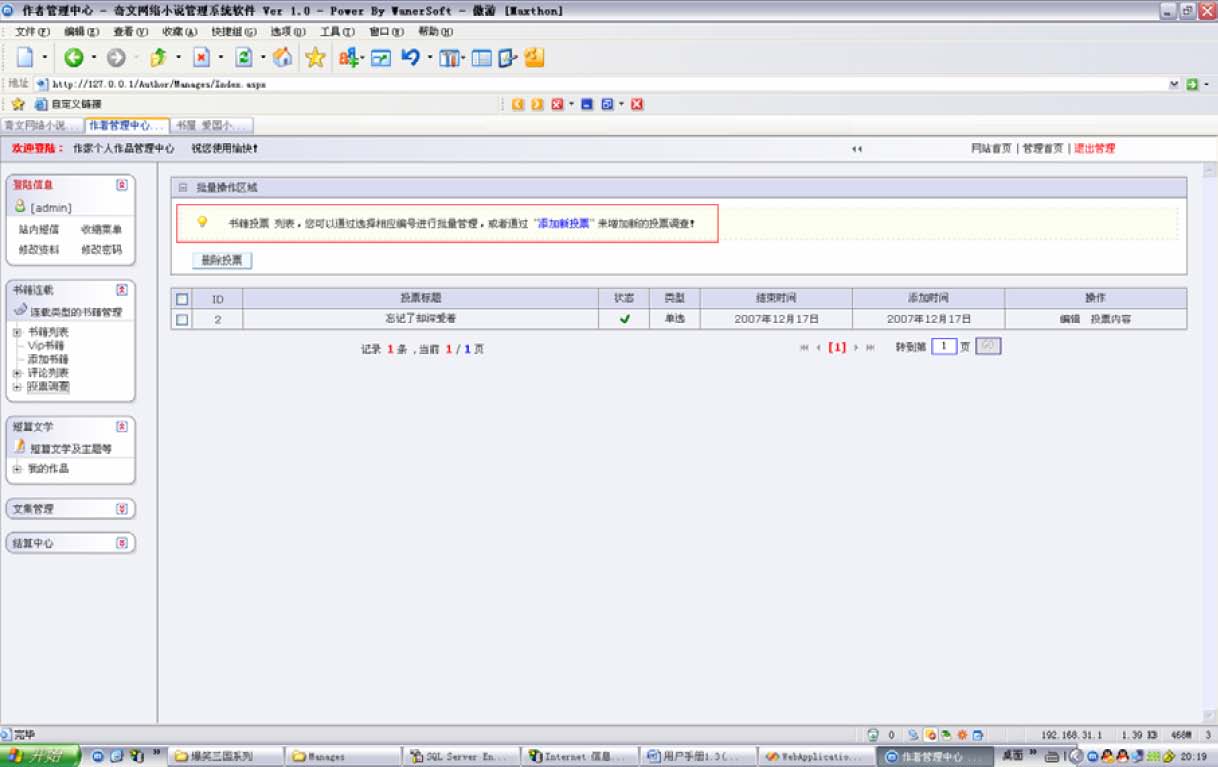Collapse the 批量操作区域 section toggle

click(x=183, y=187)
